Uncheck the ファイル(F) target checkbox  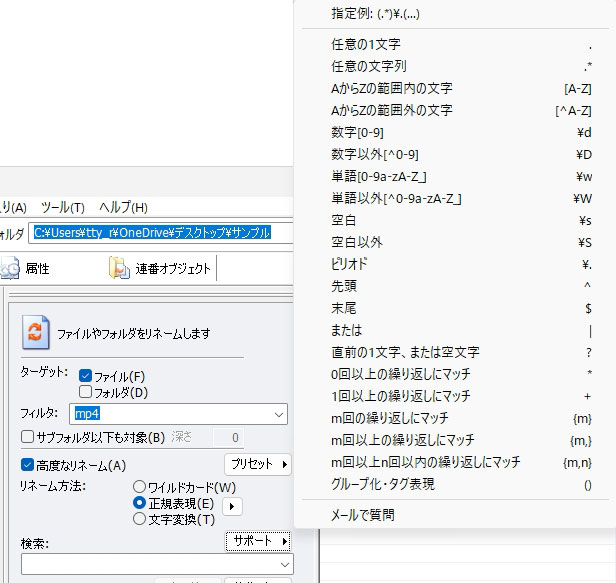[x=86, y=375]
